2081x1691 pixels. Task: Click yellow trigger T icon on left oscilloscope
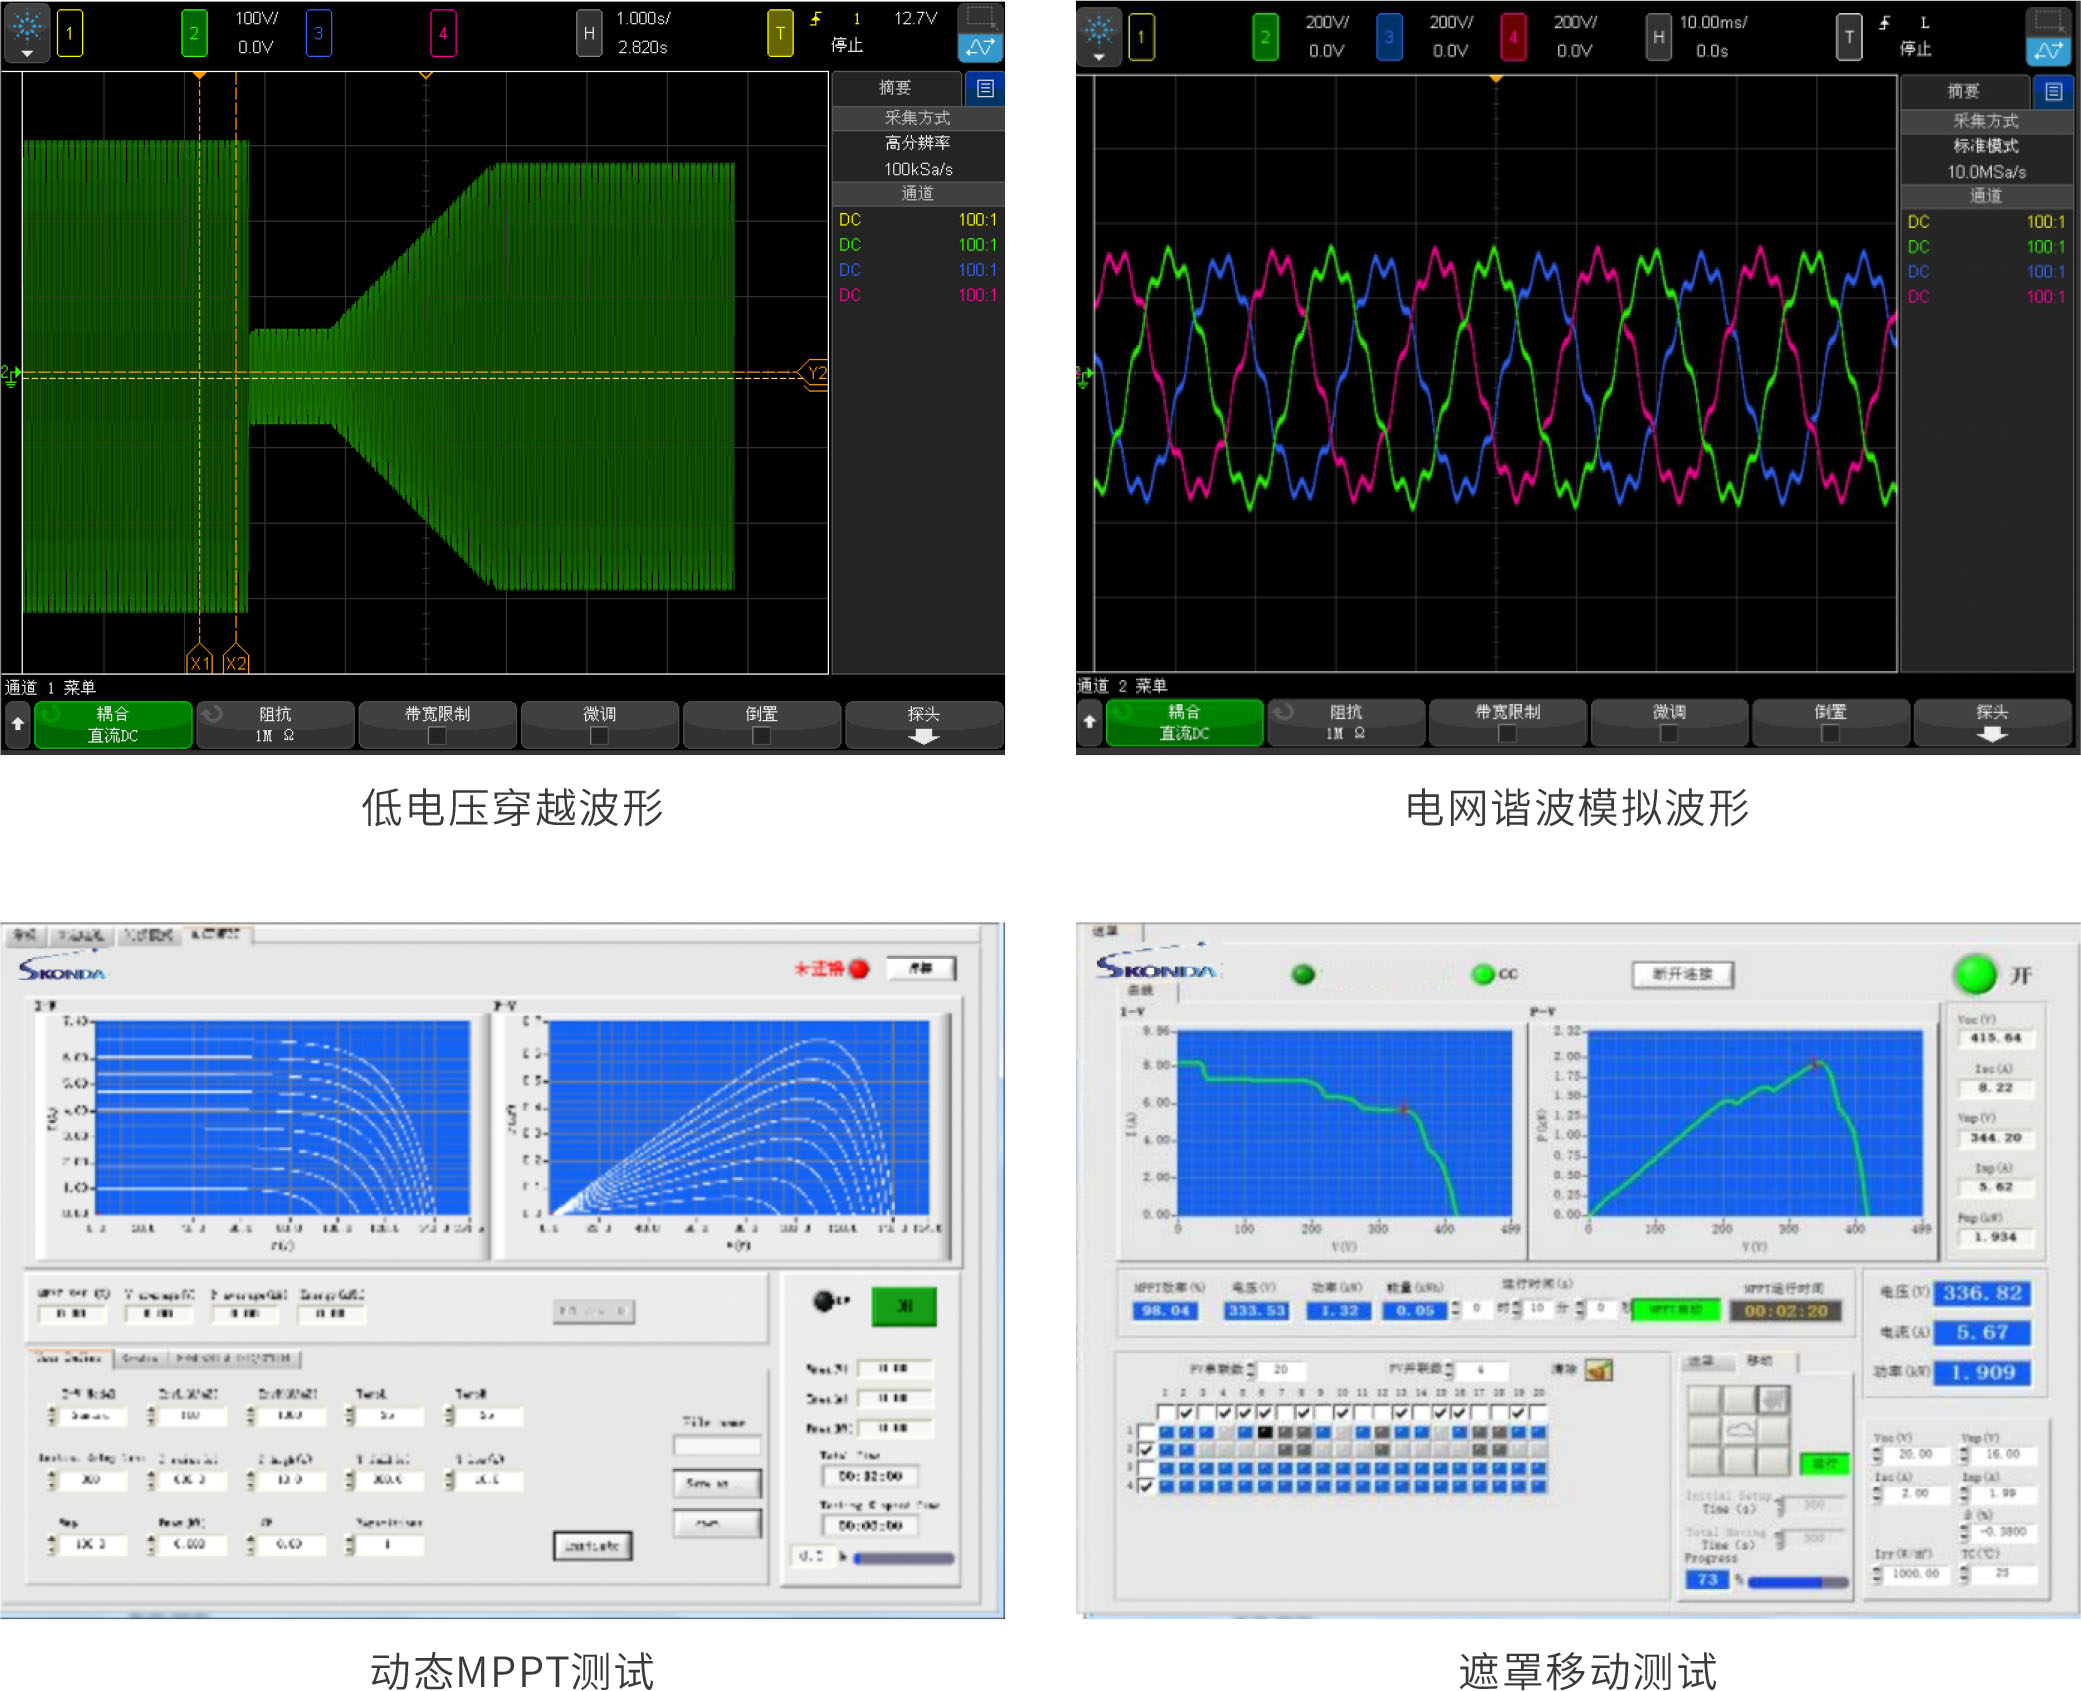coord(780,33)
